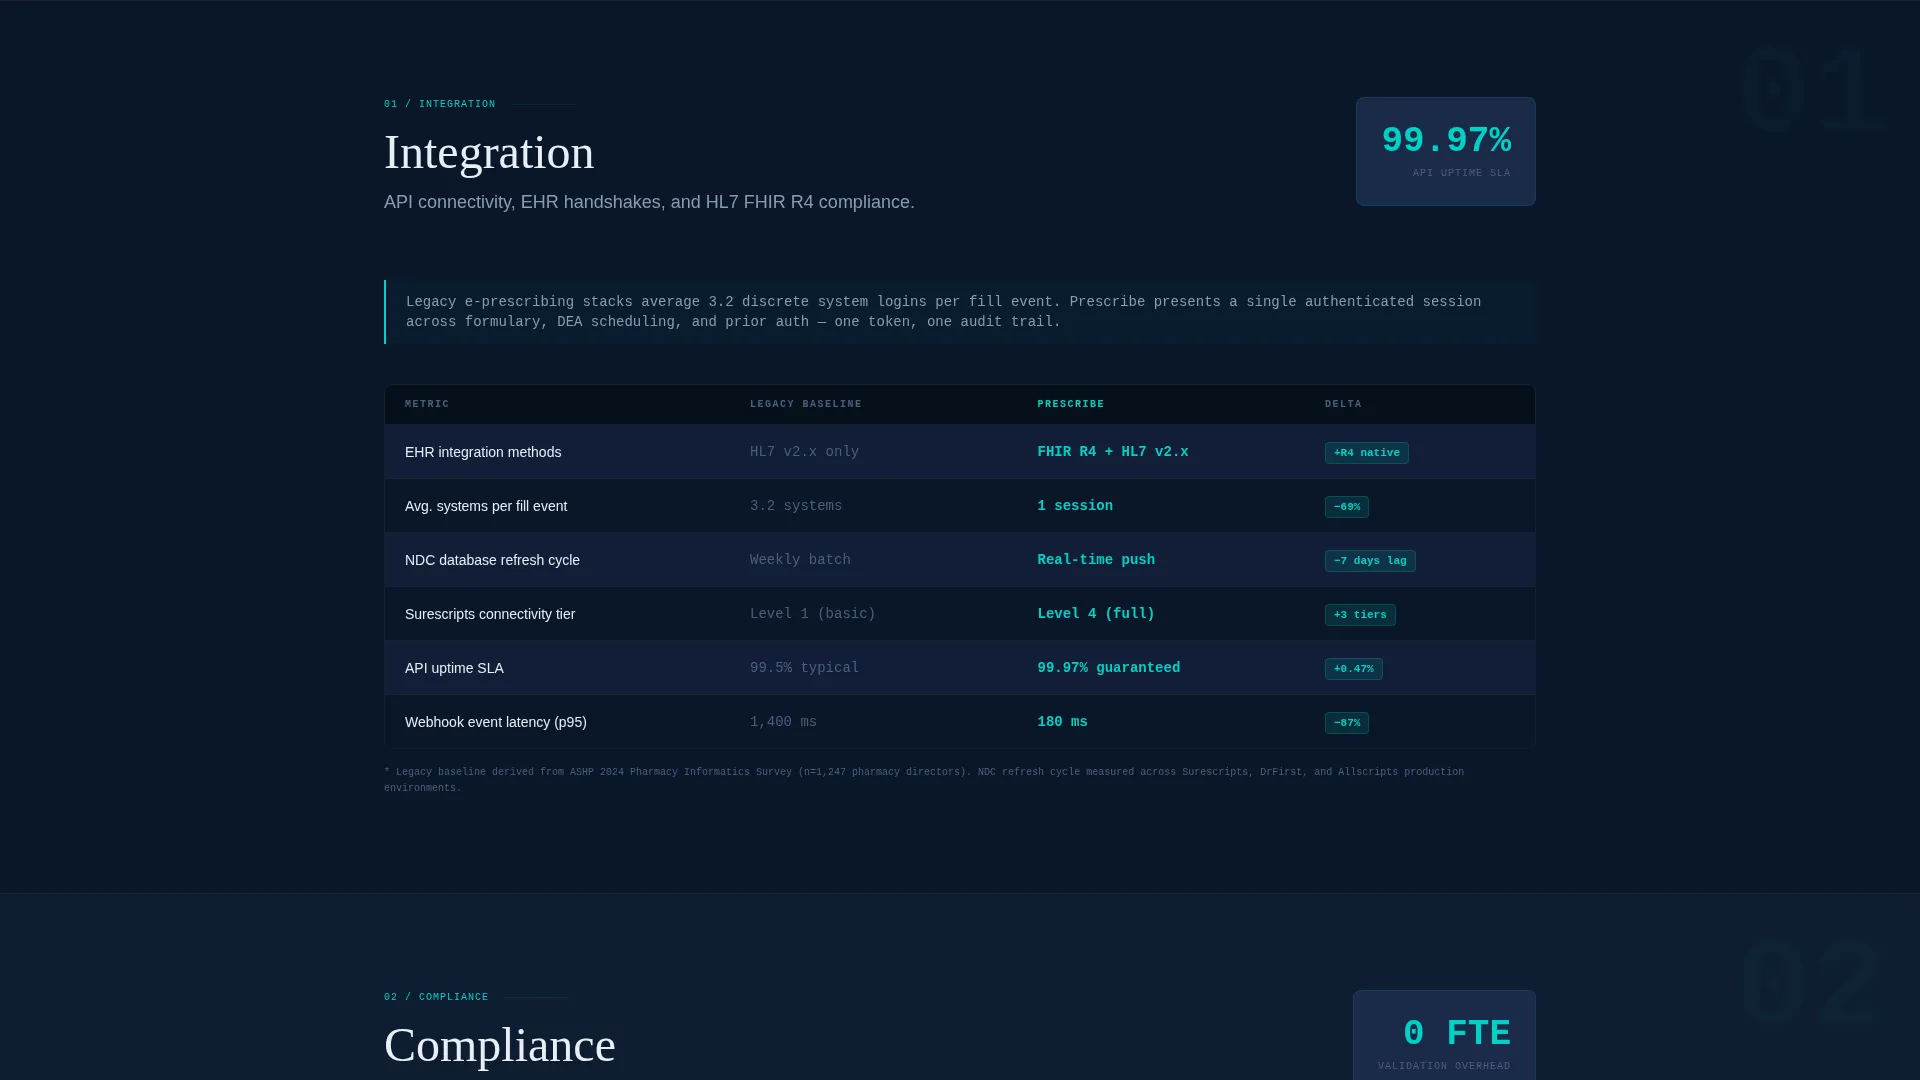Click the PRESCRIBE column header

1071,404
